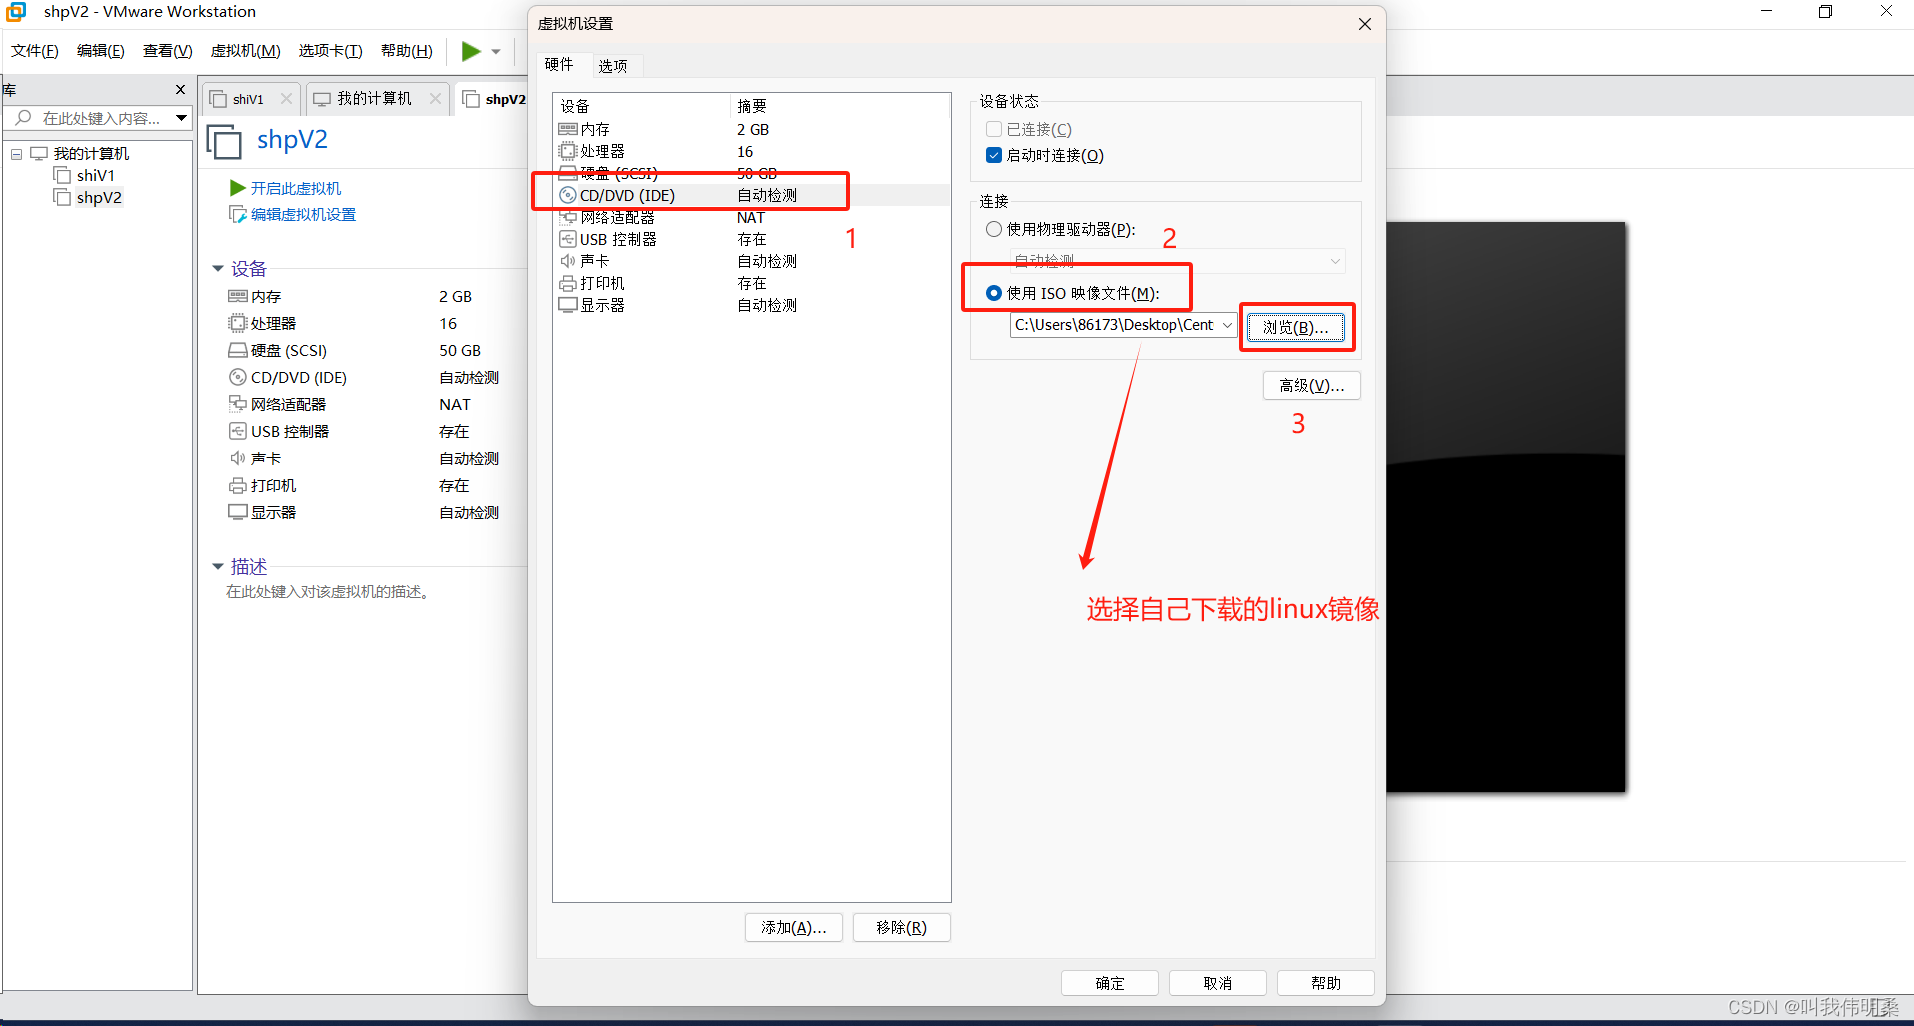This screenshot has height=1026, width=1914.
Task: Select shpV2 in the library tree
Action: point(99,197)
